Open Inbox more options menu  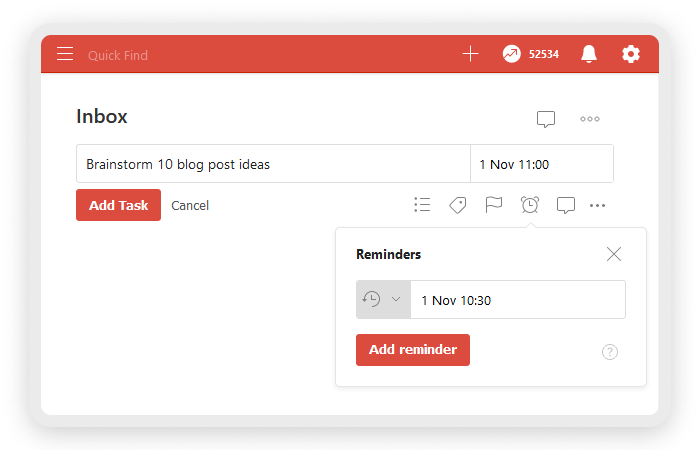coord(589,119)
